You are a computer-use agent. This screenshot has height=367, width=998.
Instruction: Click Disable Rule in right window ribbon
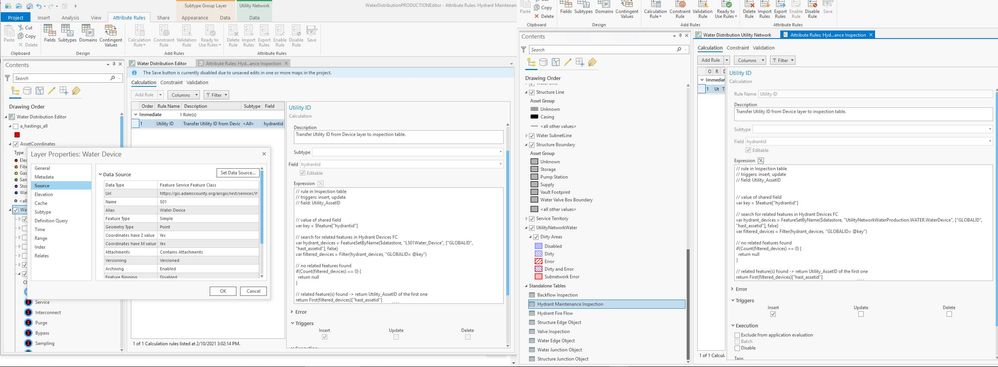(812, 9)
